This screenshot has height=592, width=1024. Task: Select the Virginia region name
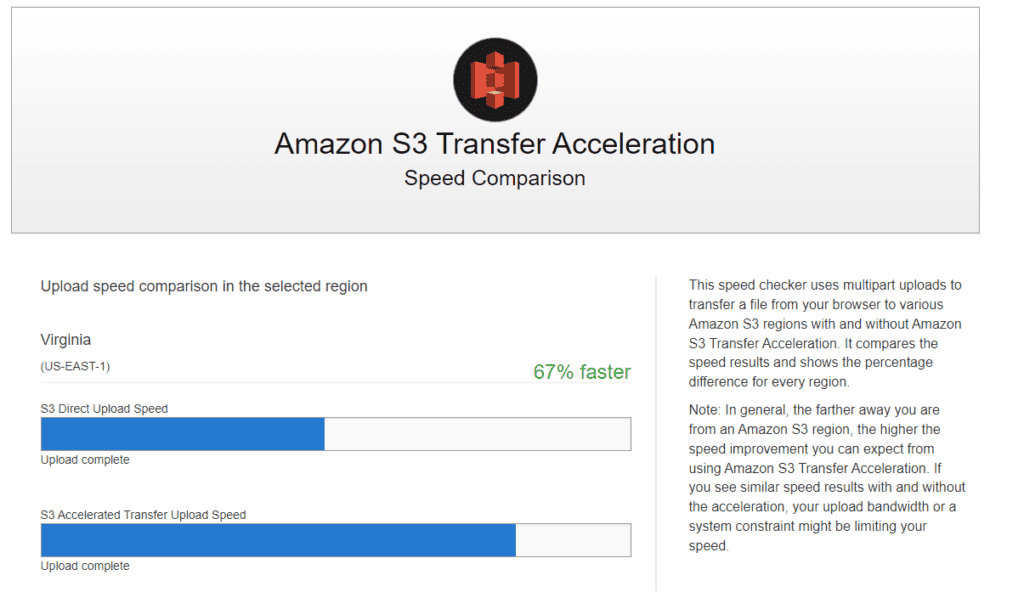pyautogui.click(x=66, y=340)
